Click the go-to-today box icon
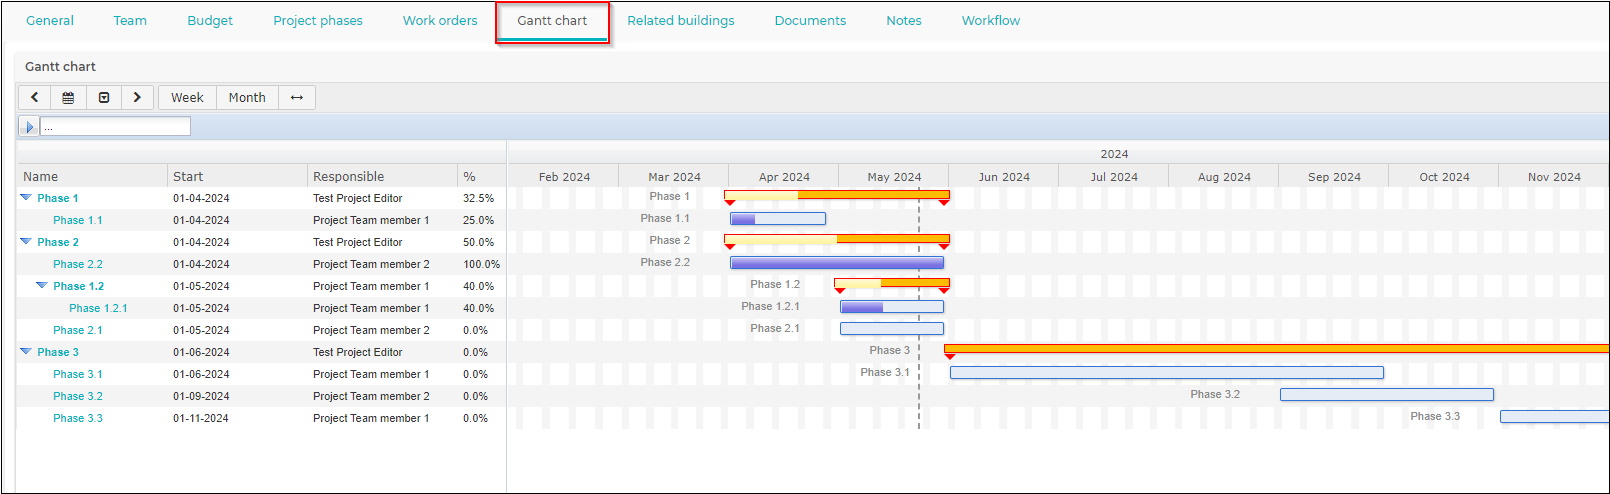Screen dimensions: 1610x494 104,97
